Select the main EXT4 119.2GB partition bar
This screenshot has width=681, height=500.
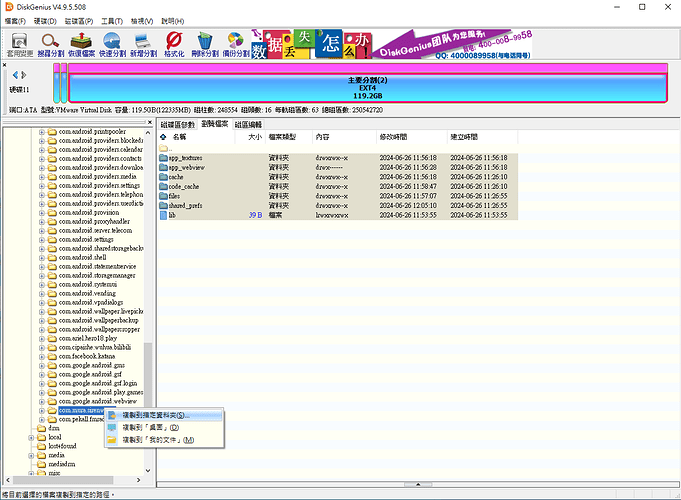point(367,83)
